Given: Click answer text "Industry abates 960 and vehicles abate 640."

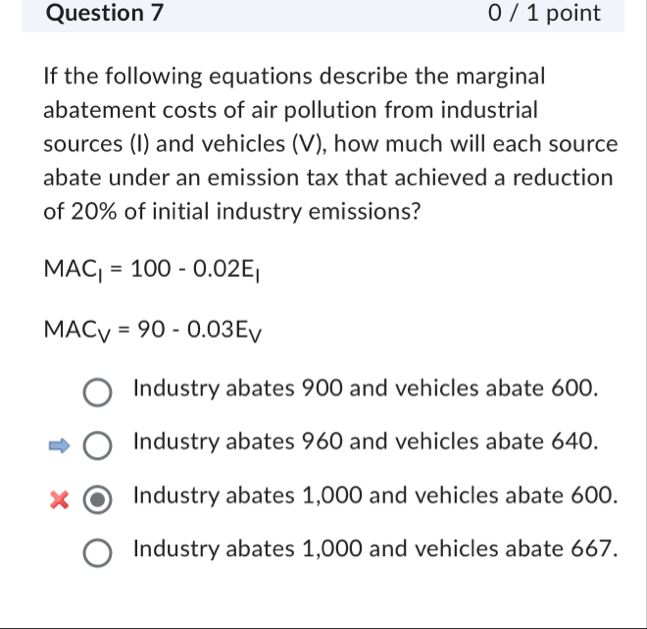Looking at the screenshot, I should click(366, 441).
